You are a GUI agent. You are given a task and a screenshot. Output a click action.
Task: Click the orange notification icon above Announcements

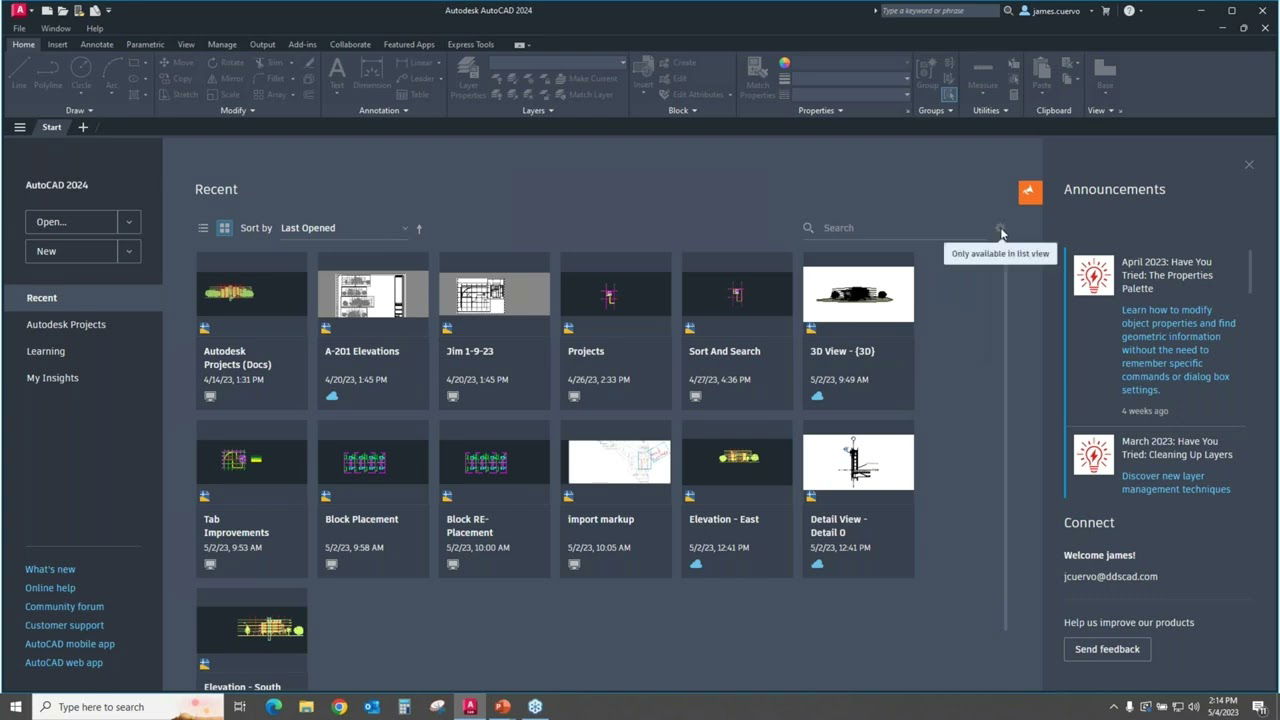[1030, 192]
